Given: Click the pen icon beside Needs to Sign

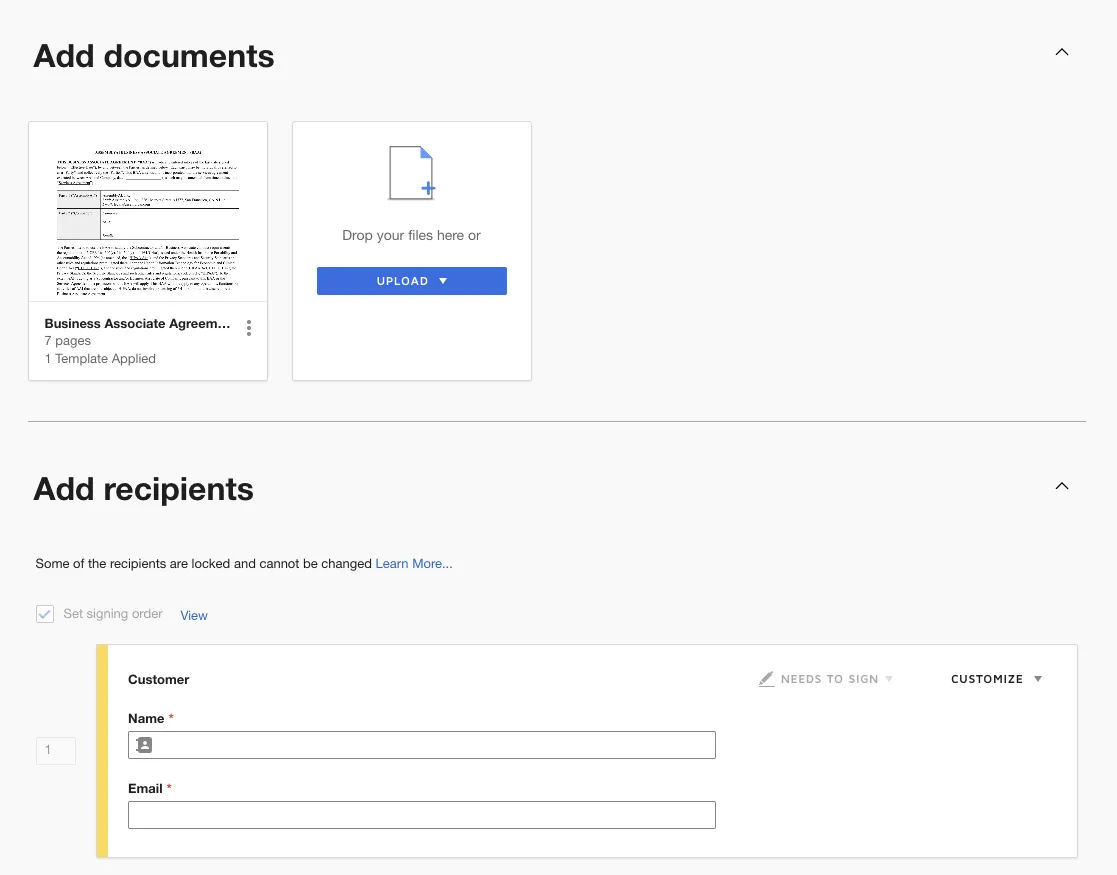Looking at the screenshot, I should [767, 679].
